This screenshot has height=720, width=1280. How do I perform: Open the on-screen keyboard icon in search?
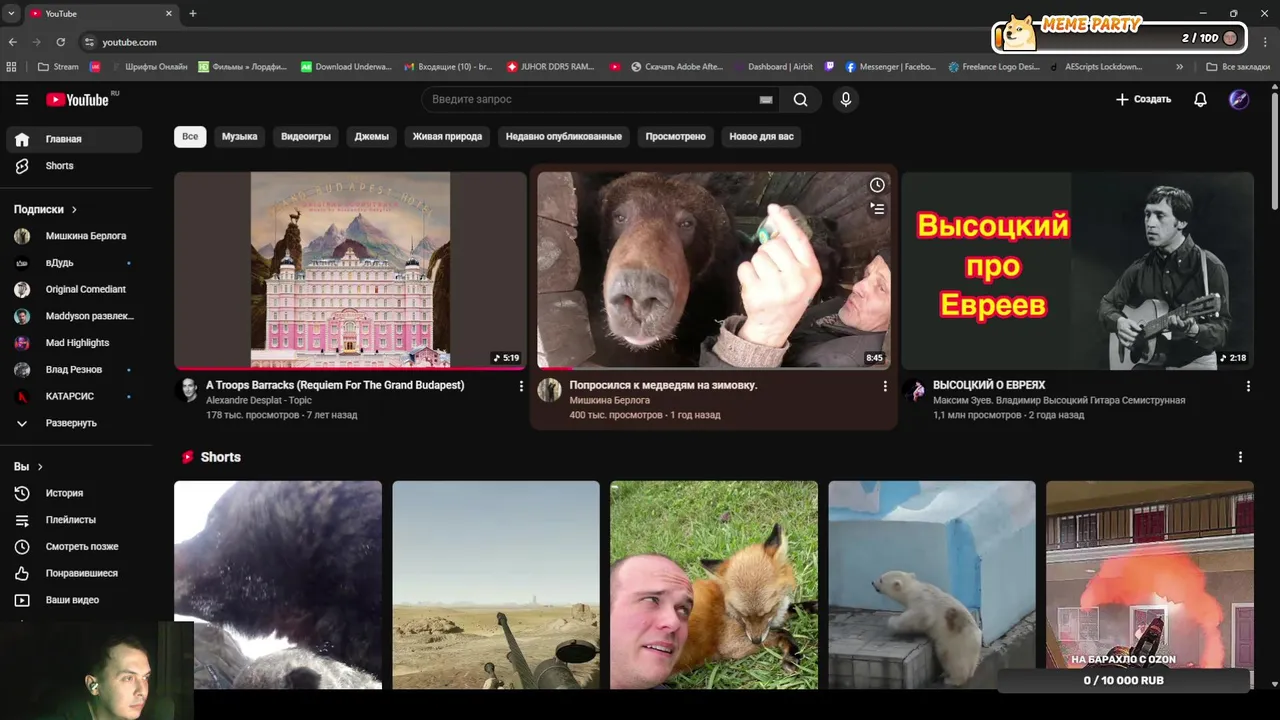766,100
